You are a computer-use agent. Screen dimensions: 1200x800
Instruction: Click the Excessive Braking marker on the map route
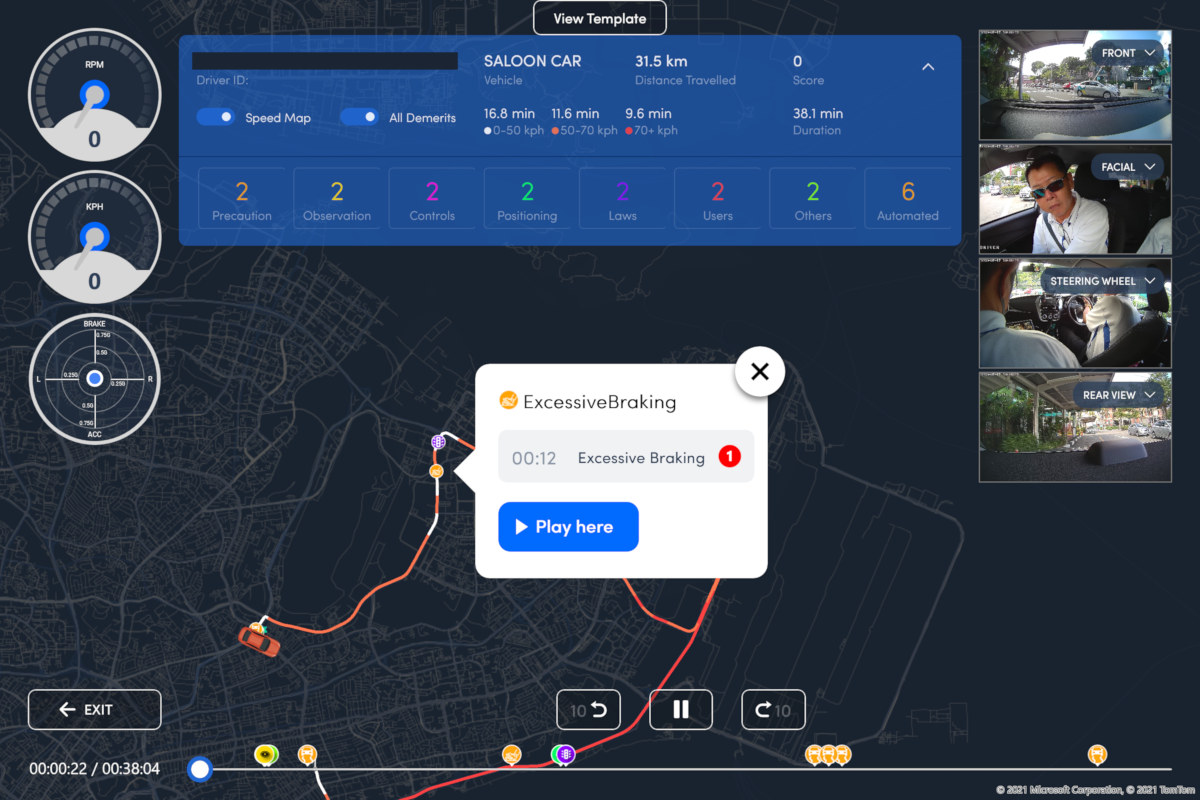point(438,470)
